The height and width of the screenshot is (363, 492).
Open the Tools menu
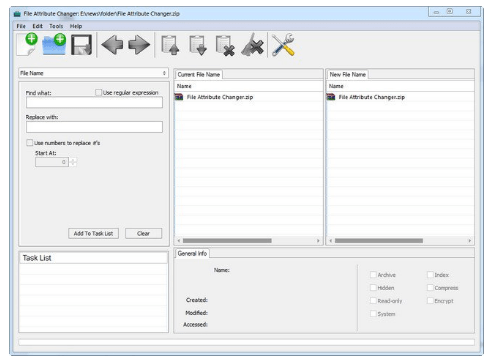pos(56,26)
